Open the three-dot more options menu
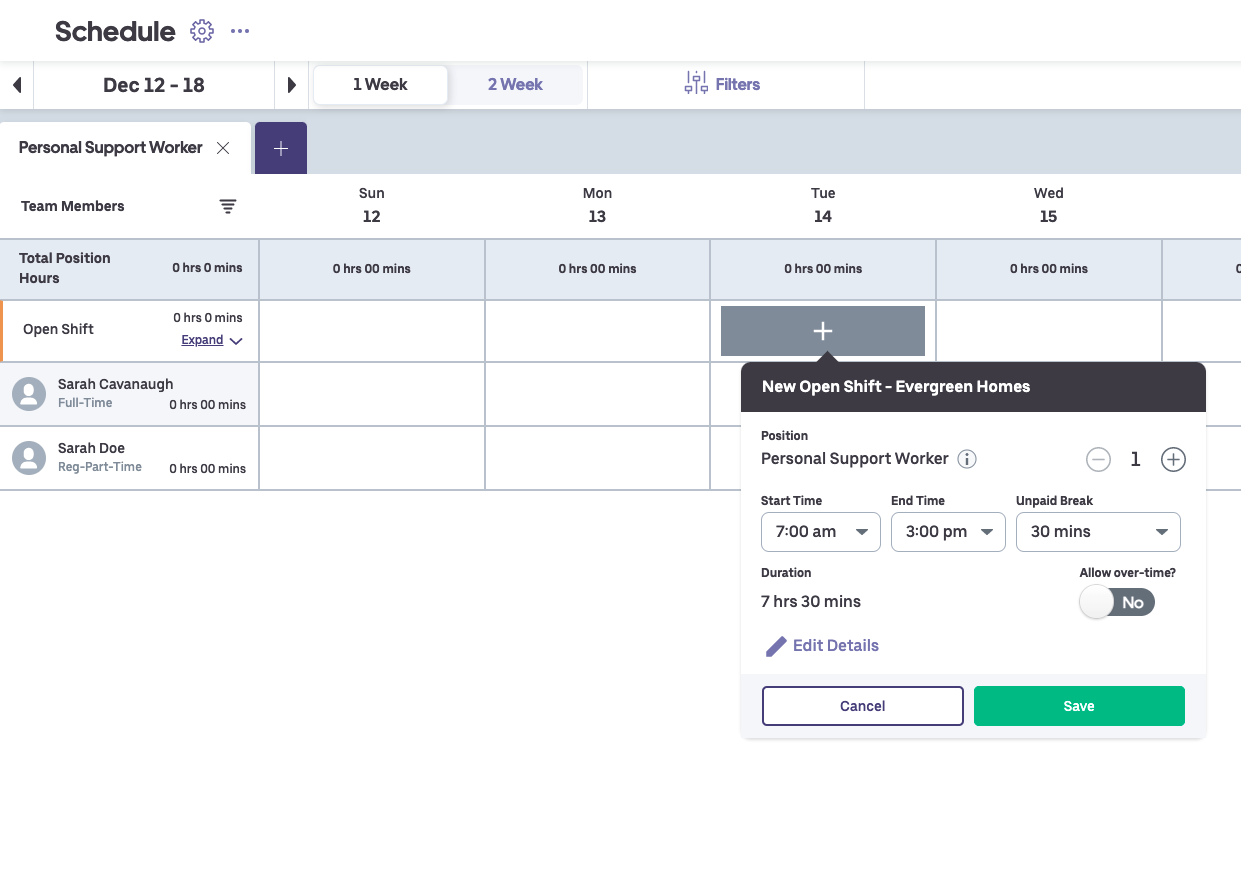1241x893 pixels. pos(240,31)
